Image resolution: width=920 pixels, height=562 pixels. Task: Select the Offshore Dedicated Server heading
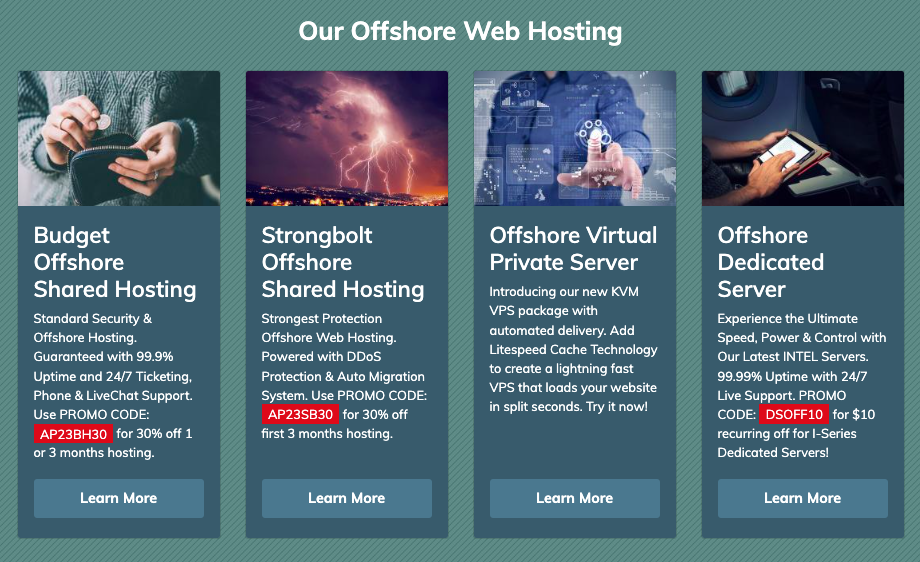[x=770, y=262]
